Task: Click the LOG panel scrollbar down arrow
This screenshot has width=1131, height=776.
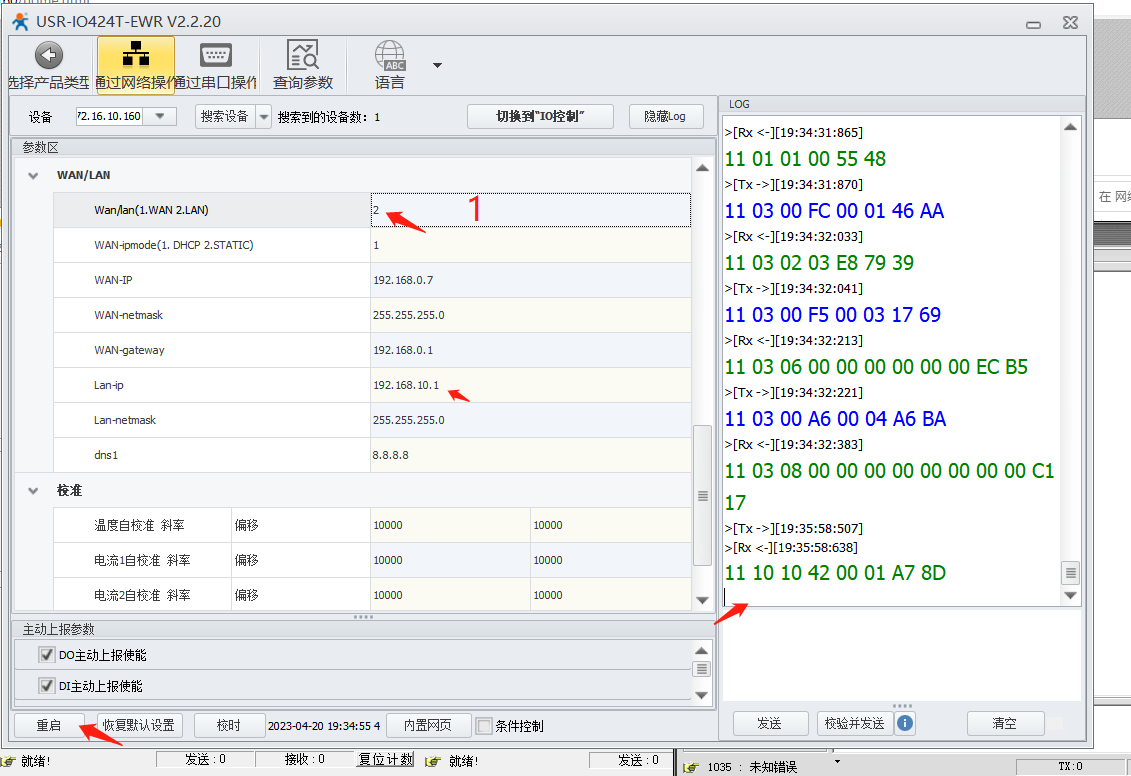Action: (1070, 595)
